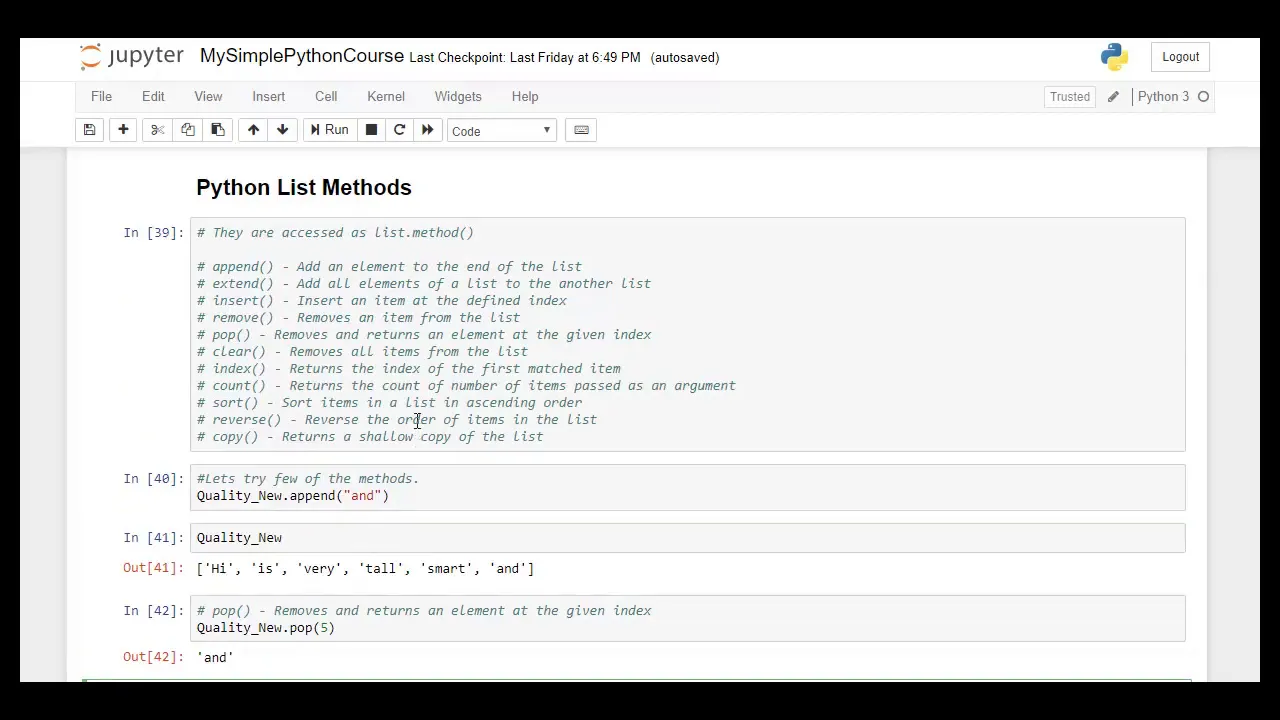Image resolution: width=1280 pixels, height=720 pixels.
Task: Select the Python List Methods heading cell
Action: (x=304, y=188)
